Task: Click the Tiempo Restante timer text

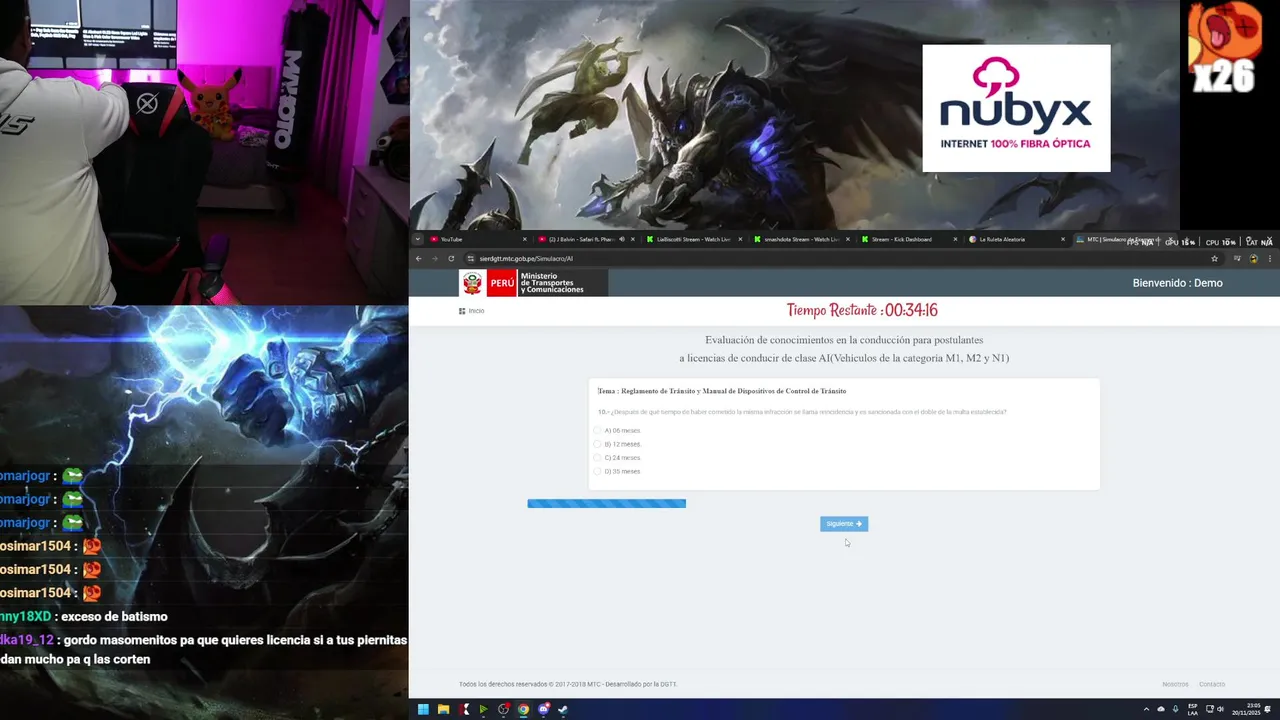Action: [862, 310]
